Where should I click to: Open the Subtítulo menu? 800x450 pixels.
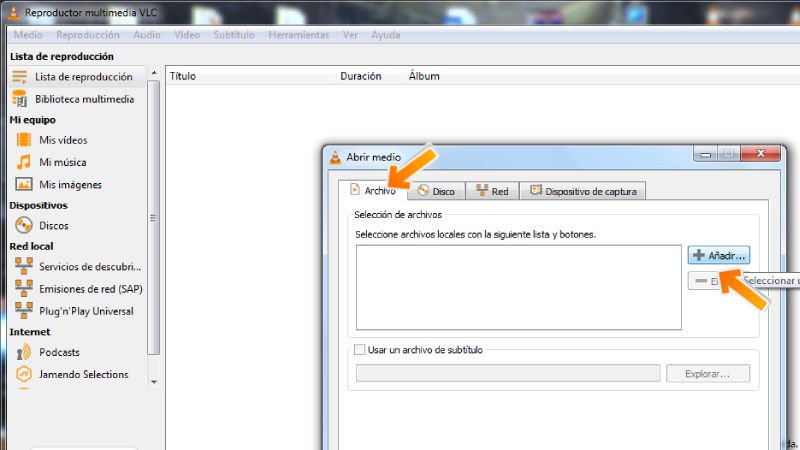coord(234,35)
